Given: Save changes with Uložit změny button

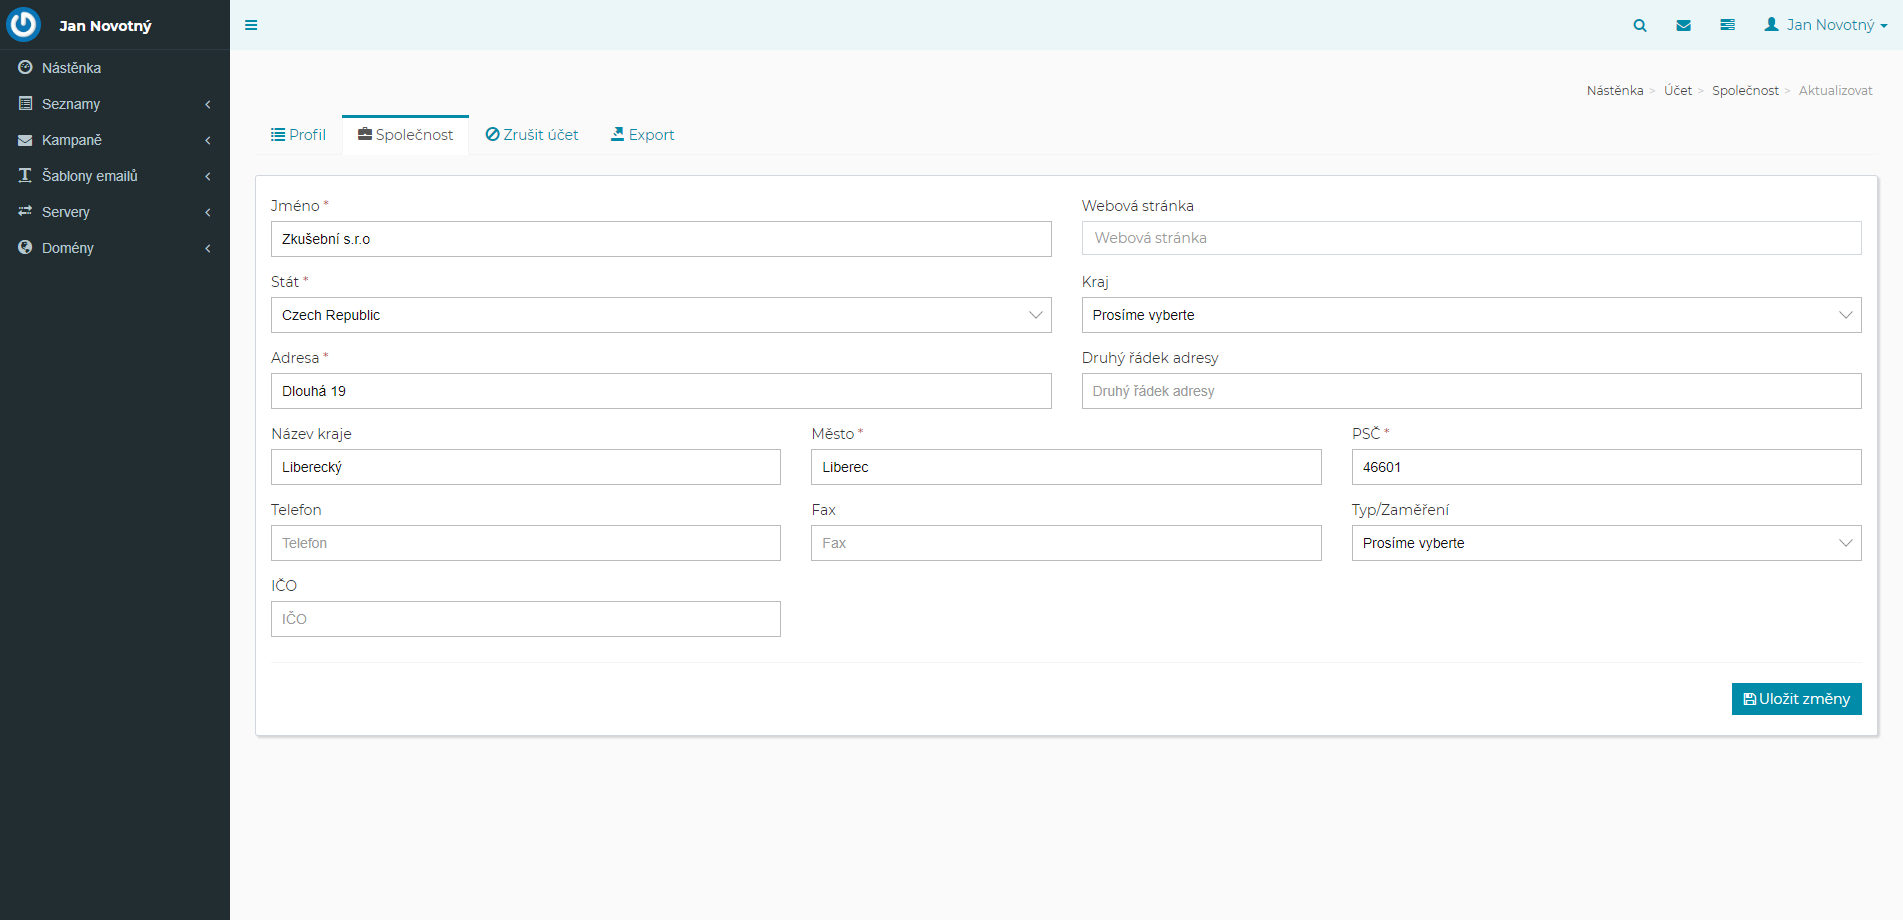Looking at the screenshot, I should pos(1796,699).
